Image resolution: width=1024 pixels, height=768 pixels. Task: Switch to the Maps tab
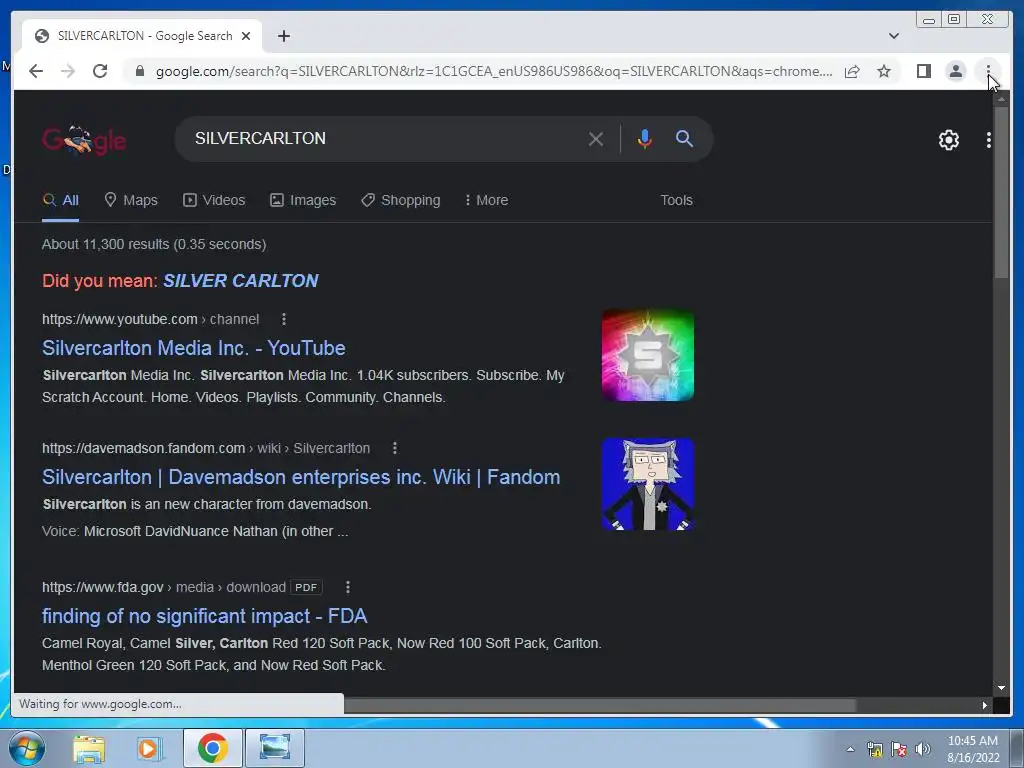tap(131, 200)
